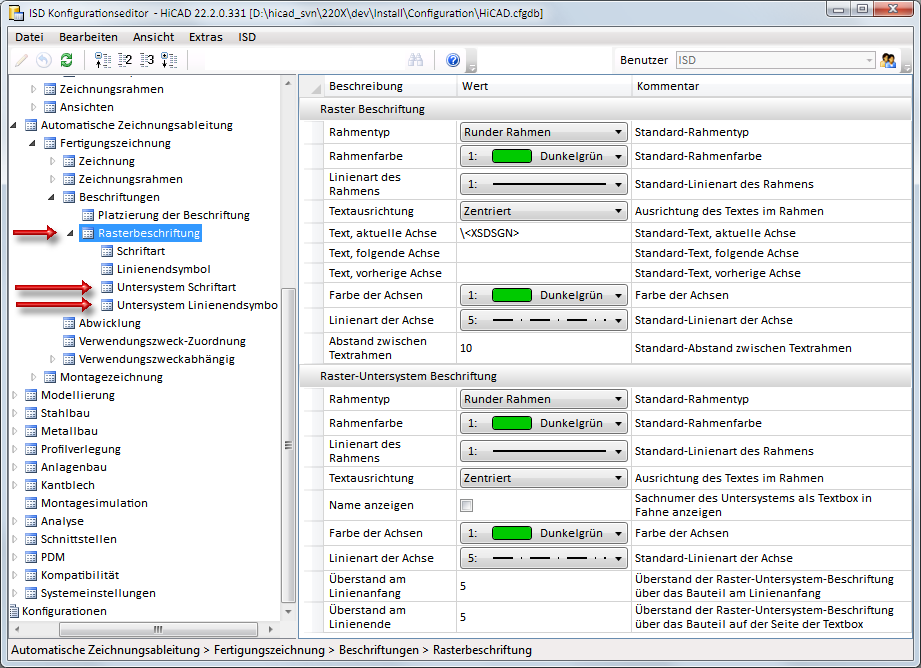Open the Linienart der Achse dropdown in Raster Beschriftung
Viewport: 921px width, 668px height.
pos(543,320)
